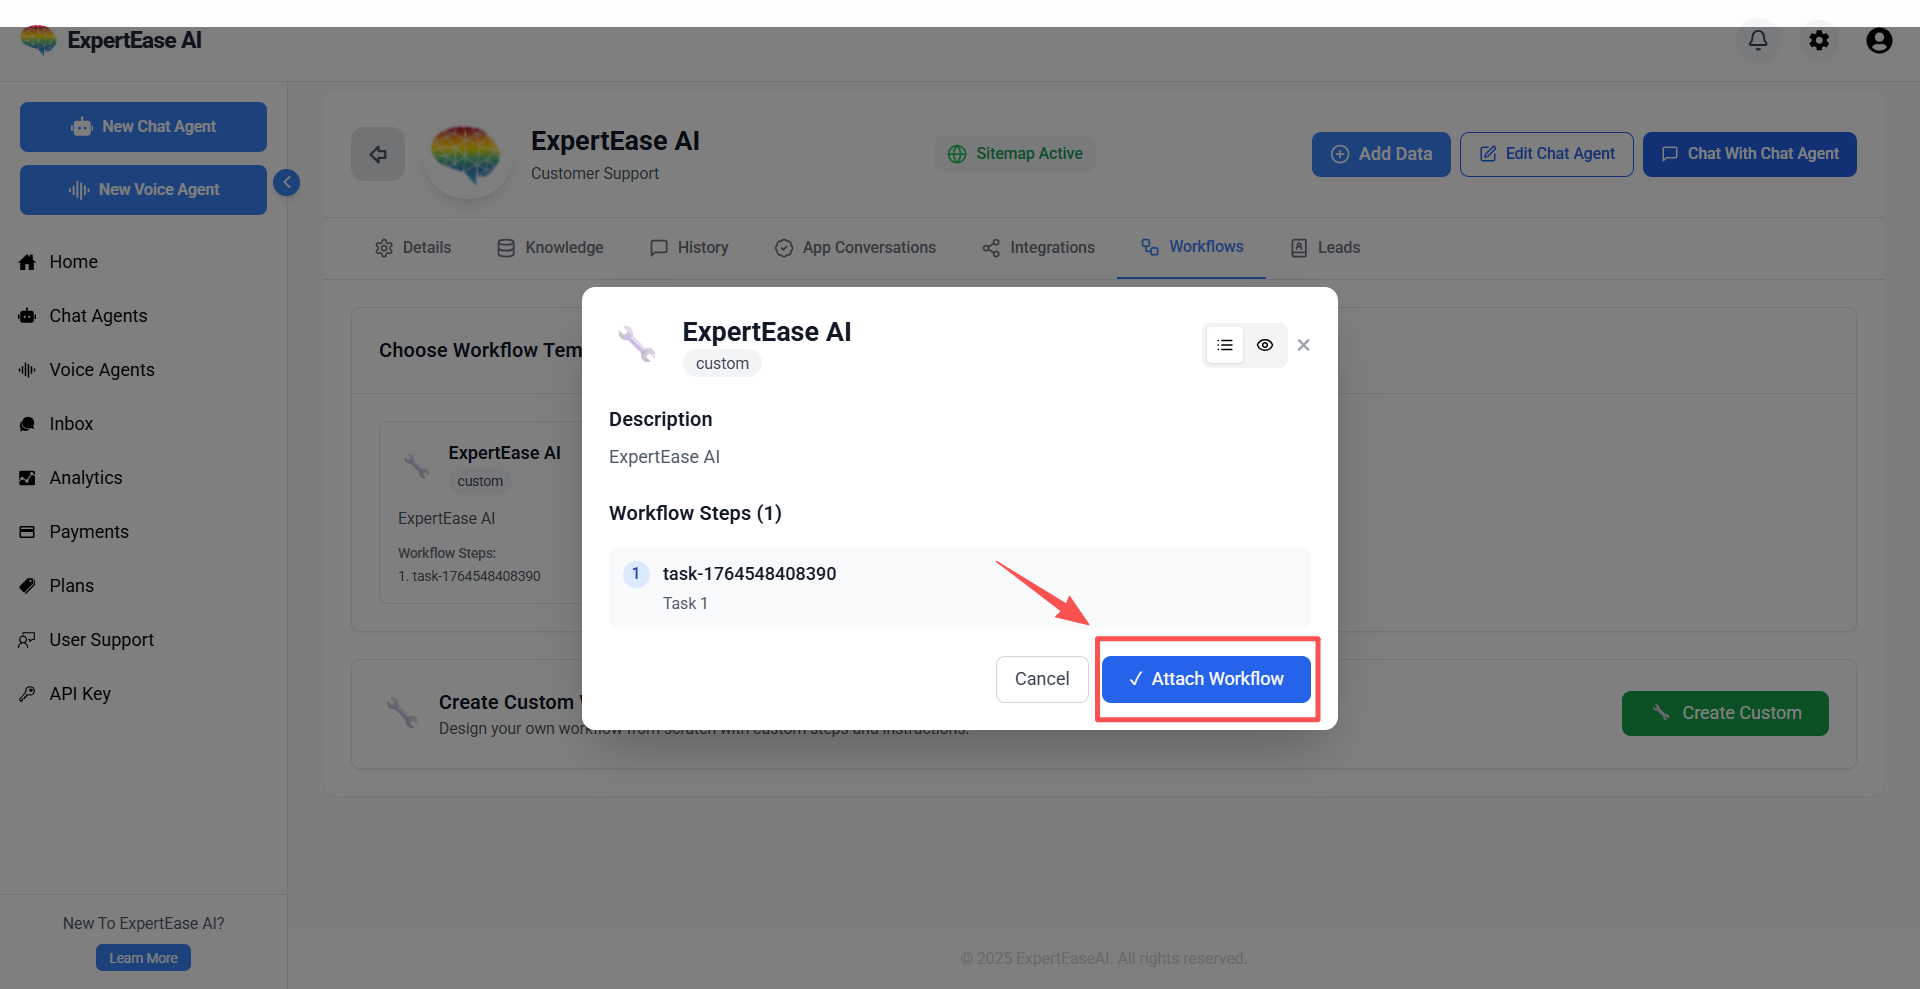Click Cancel in the workflow dialog
Viewport: 1920px width, 989px height.
(1041, 679)
